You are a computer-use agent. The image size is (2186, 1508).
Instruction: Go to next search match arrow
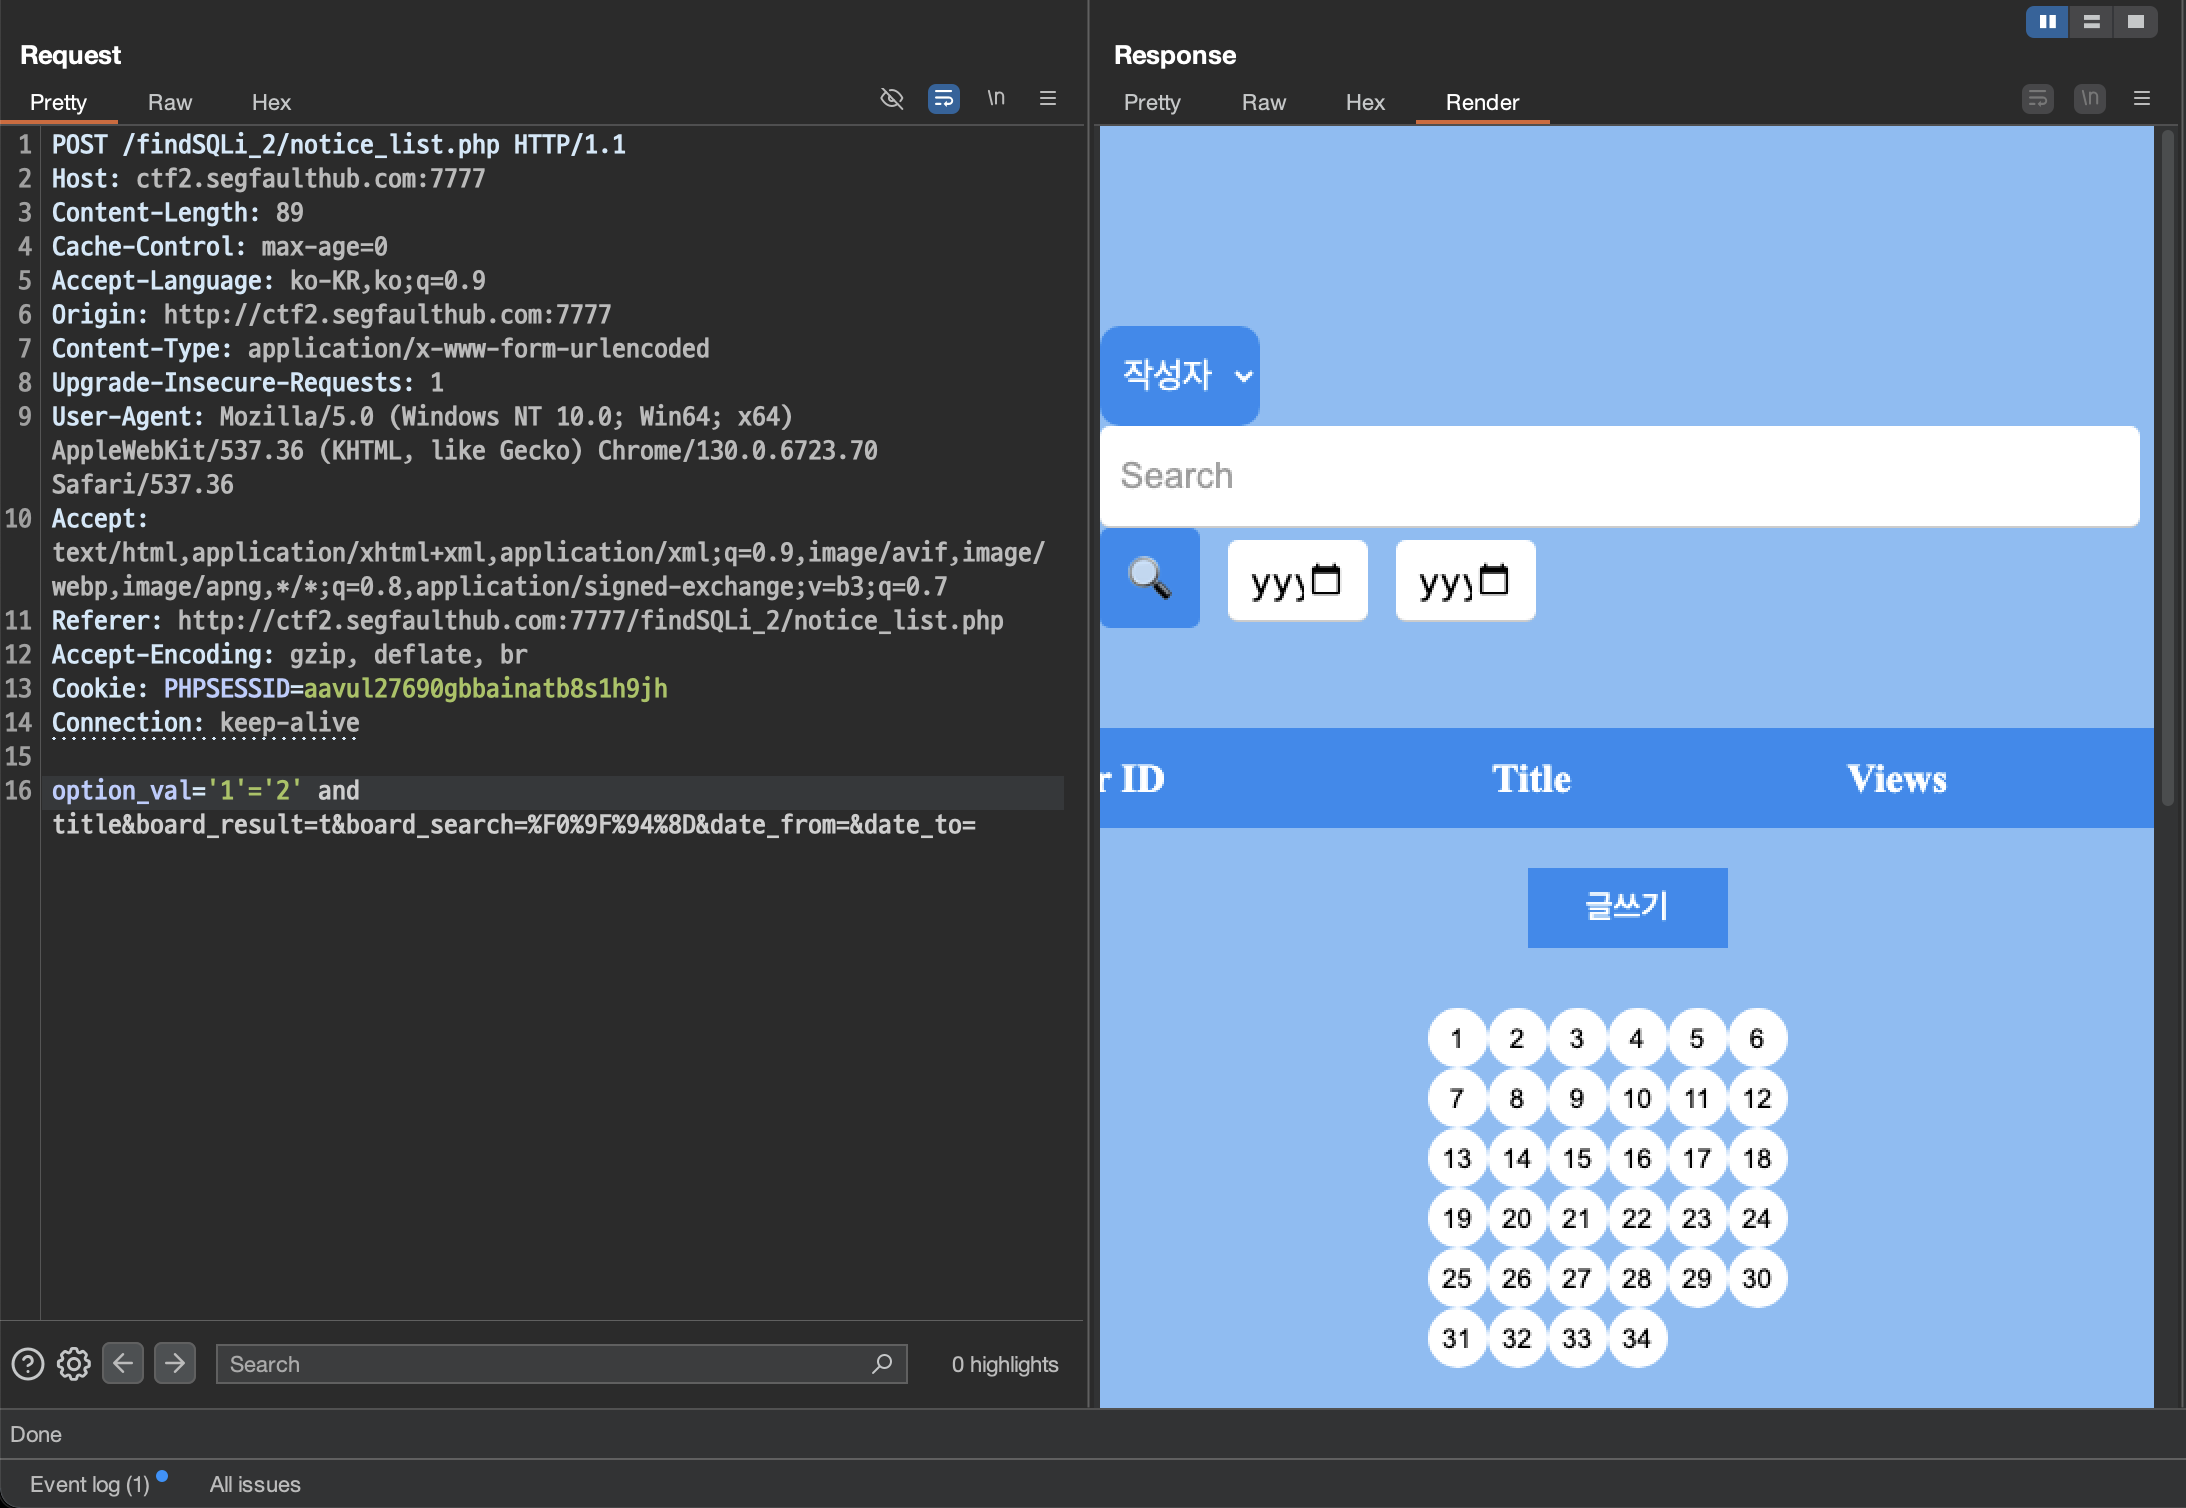pyautogui.click(x=175, y=1363)
